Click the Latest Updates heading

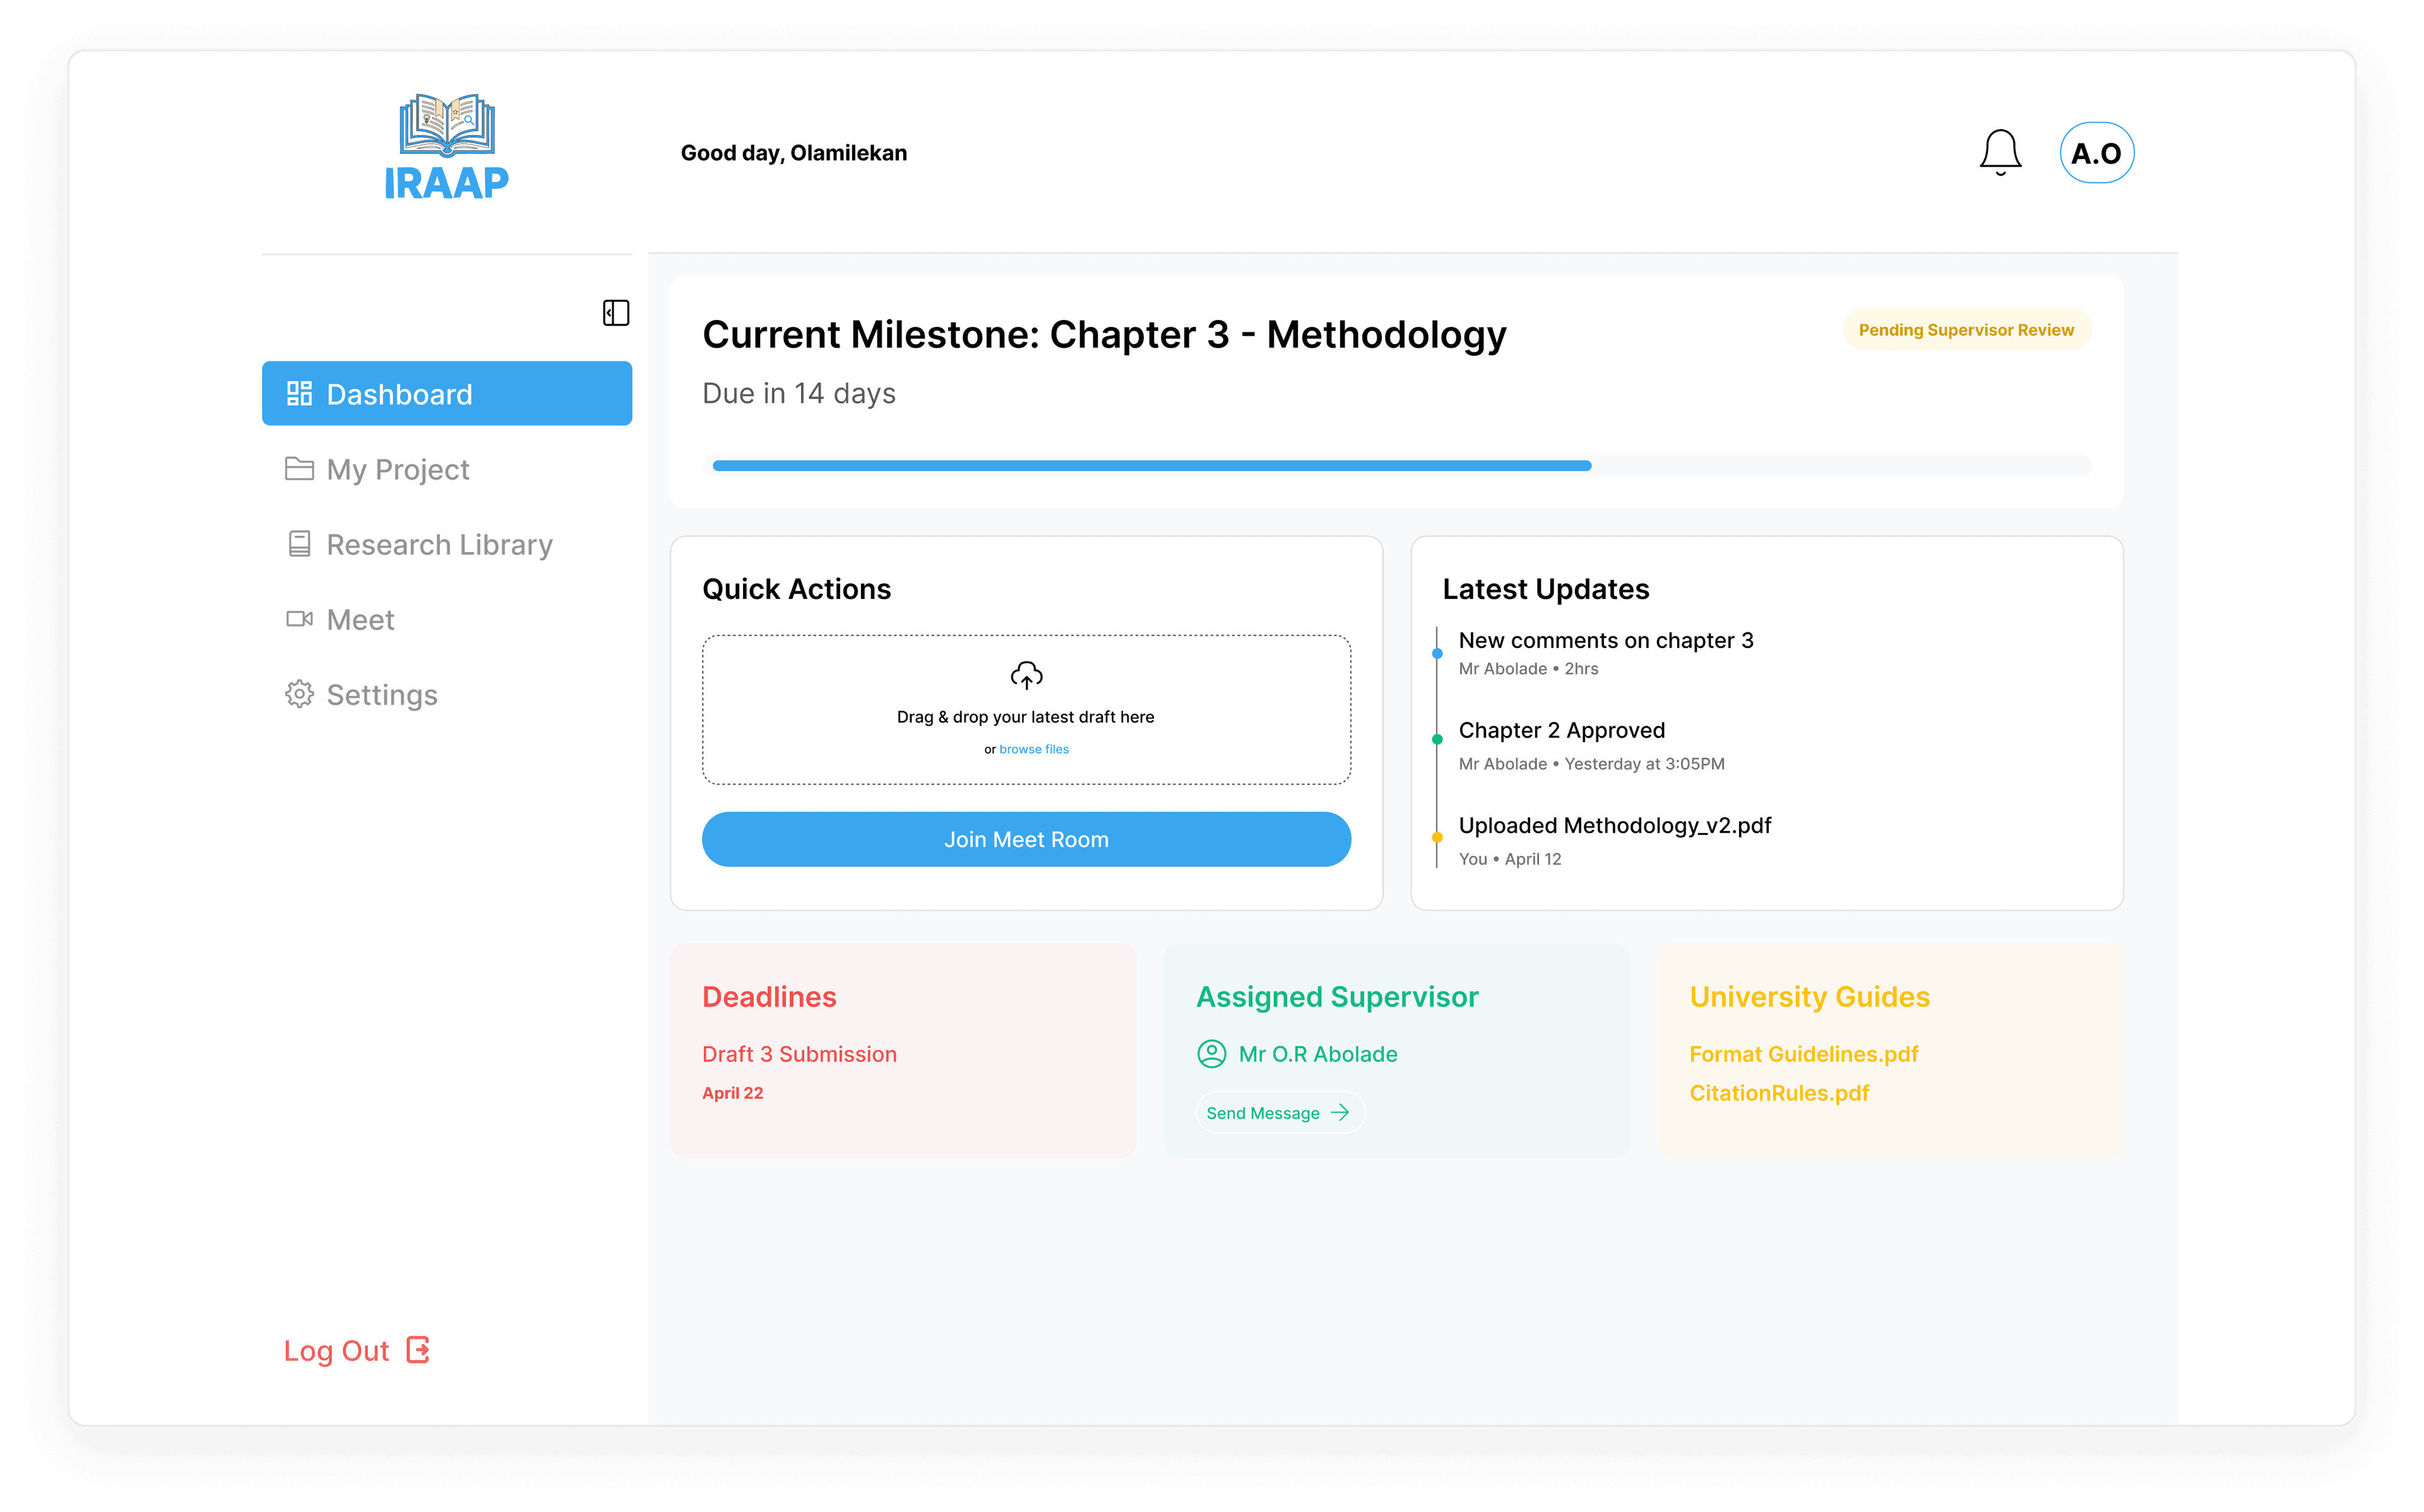coord(1545,589)
